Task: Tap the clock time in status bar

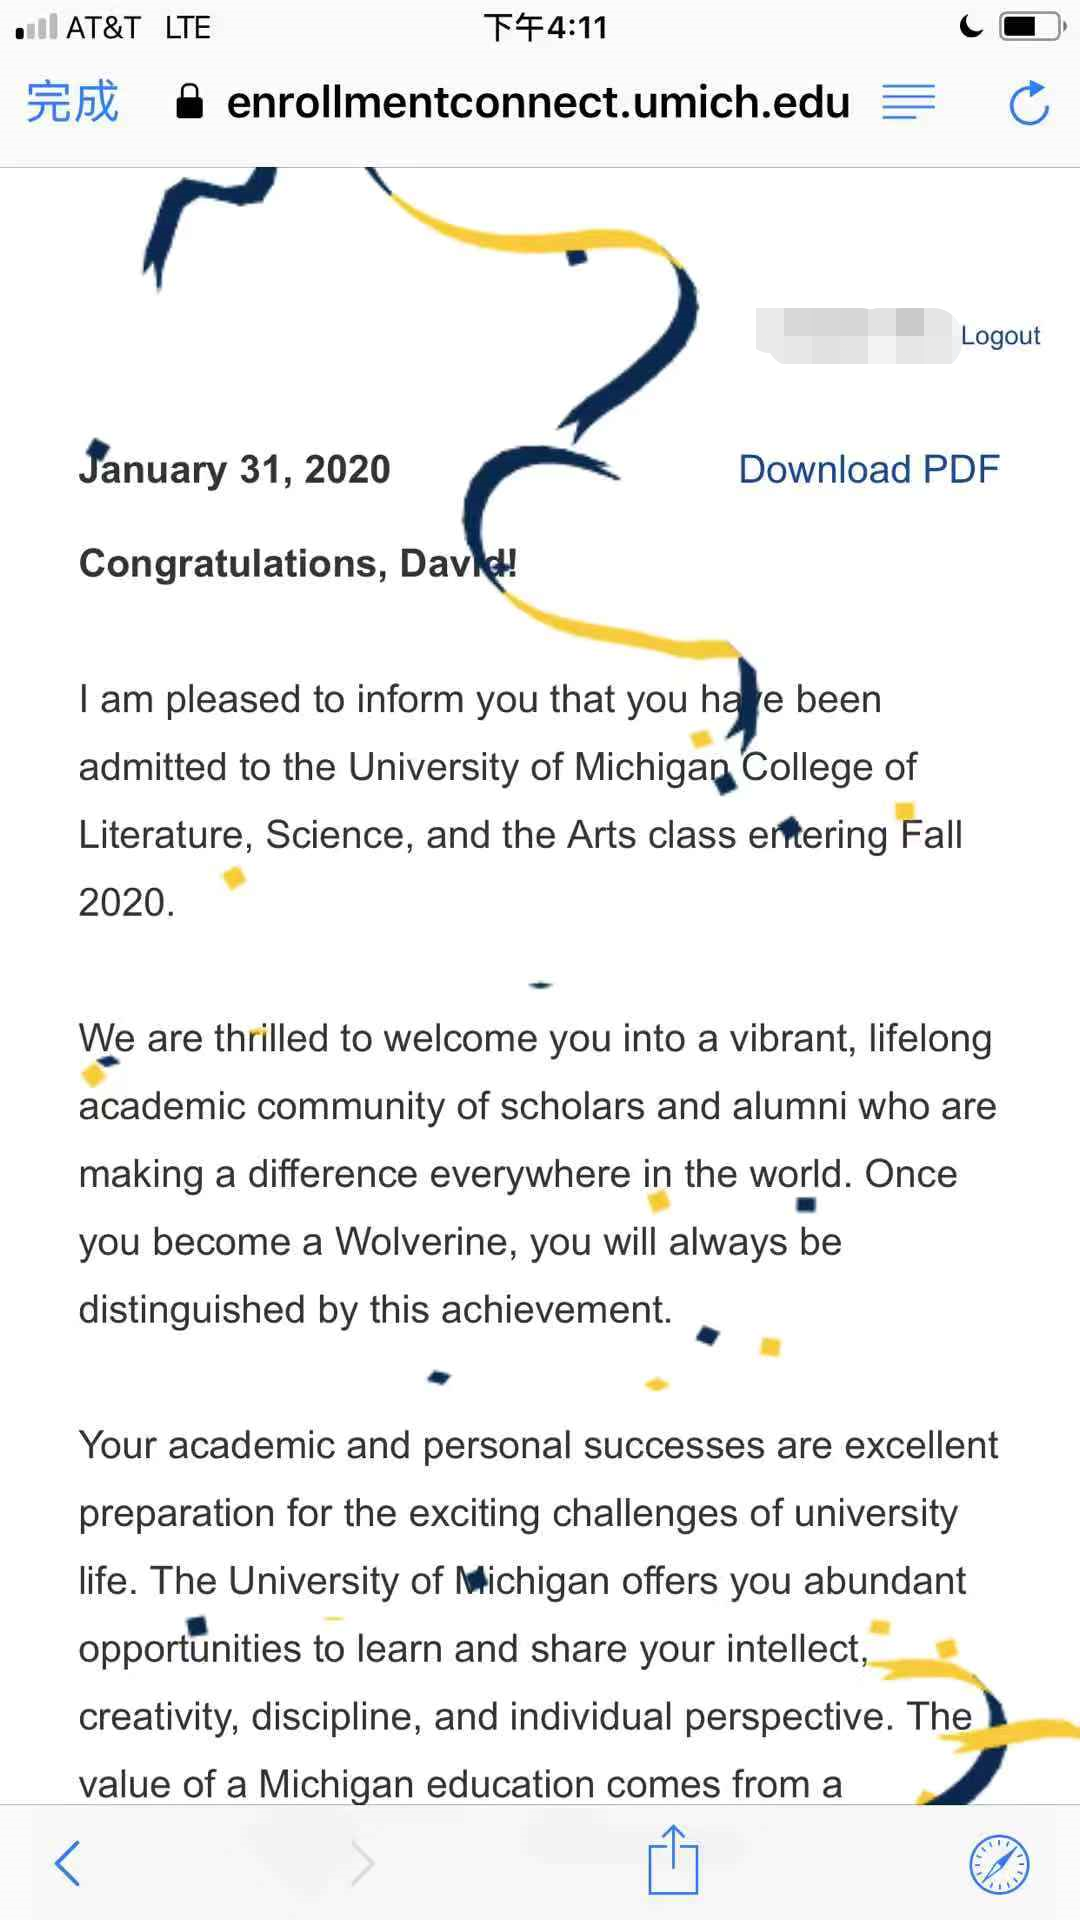Action: point(545,27)
